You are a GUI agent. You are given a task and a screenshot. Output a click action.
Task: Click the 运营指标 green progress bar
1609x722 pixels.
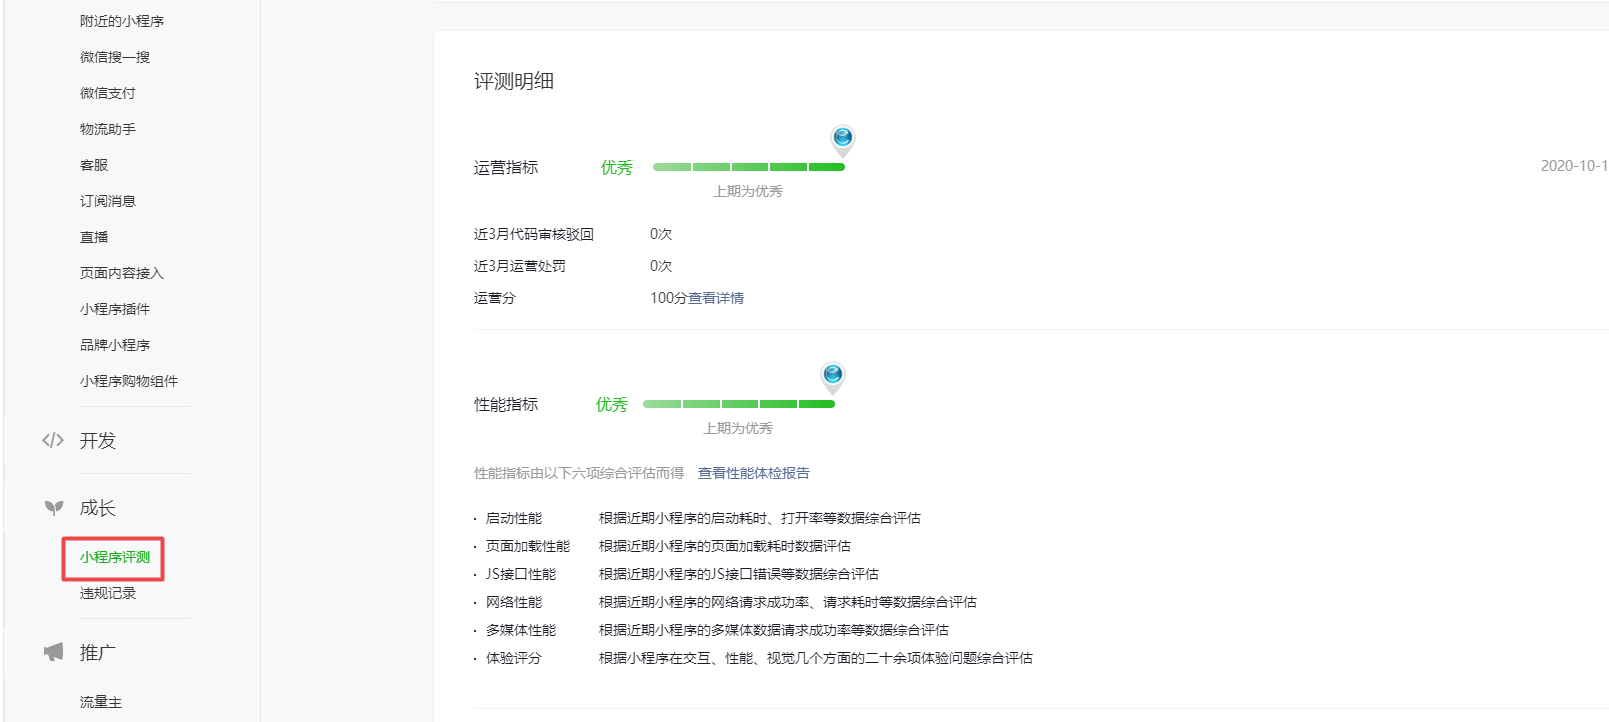(x=749, y=167)
